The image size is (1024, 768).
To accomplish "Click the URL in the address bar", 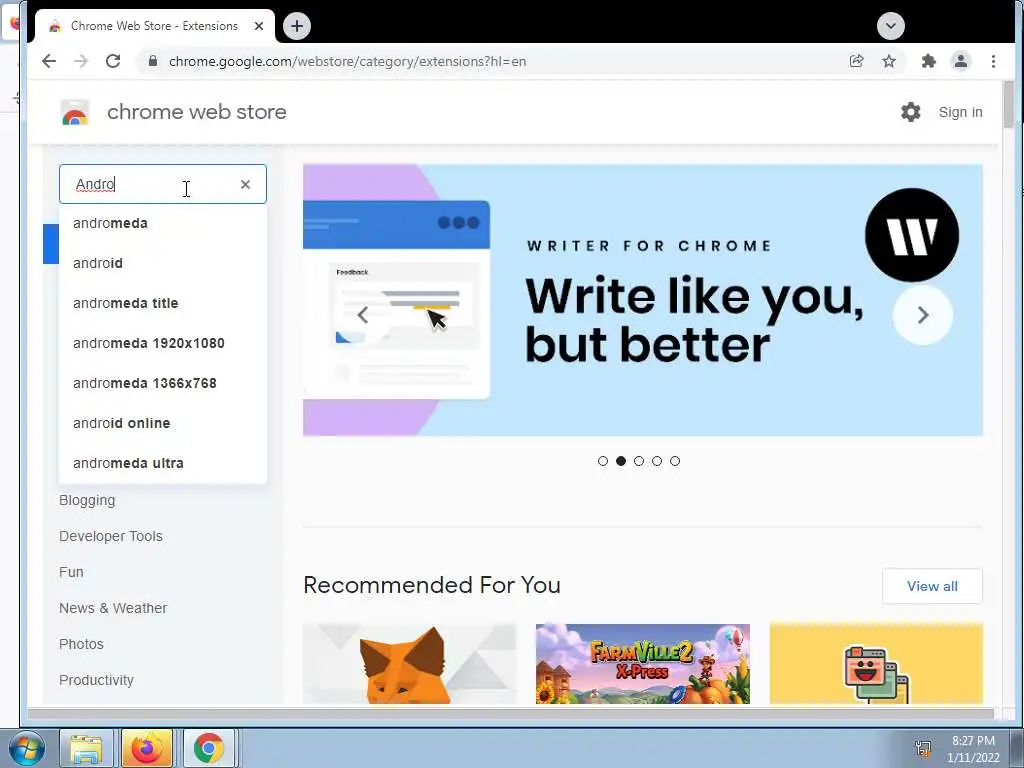I will [347, 61].
